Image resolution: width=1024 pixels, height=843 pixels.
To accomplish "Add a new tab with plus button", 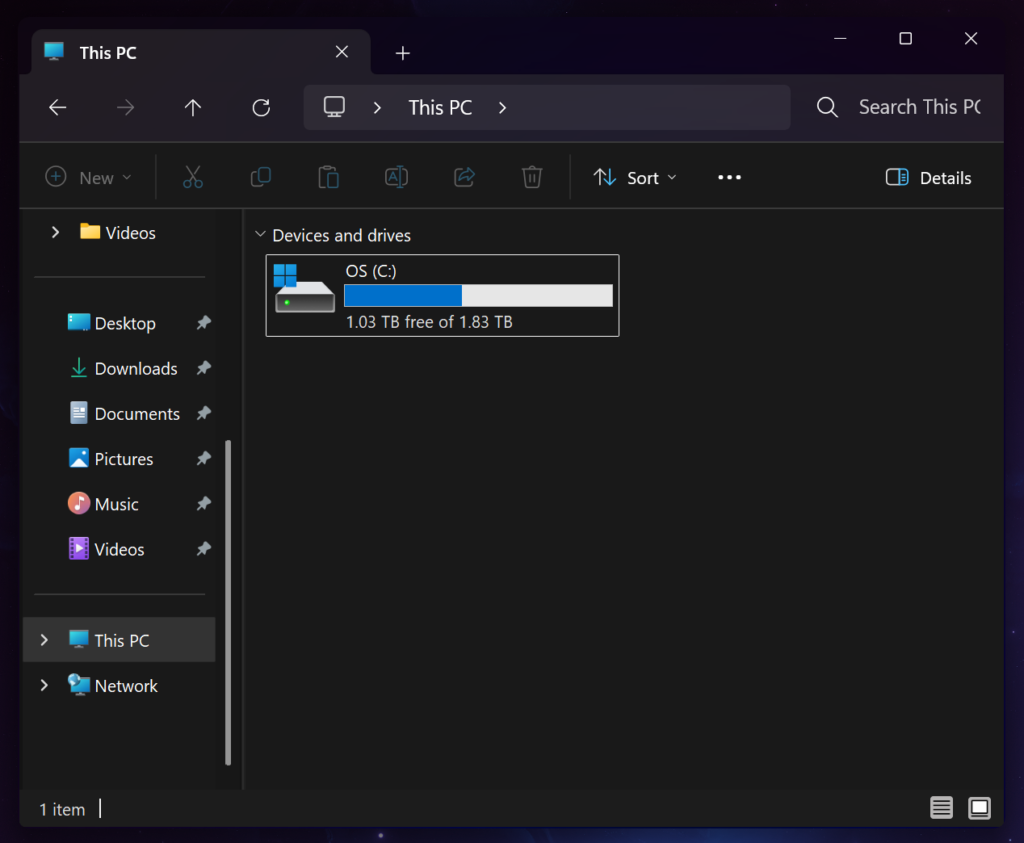I will [403, 53].
